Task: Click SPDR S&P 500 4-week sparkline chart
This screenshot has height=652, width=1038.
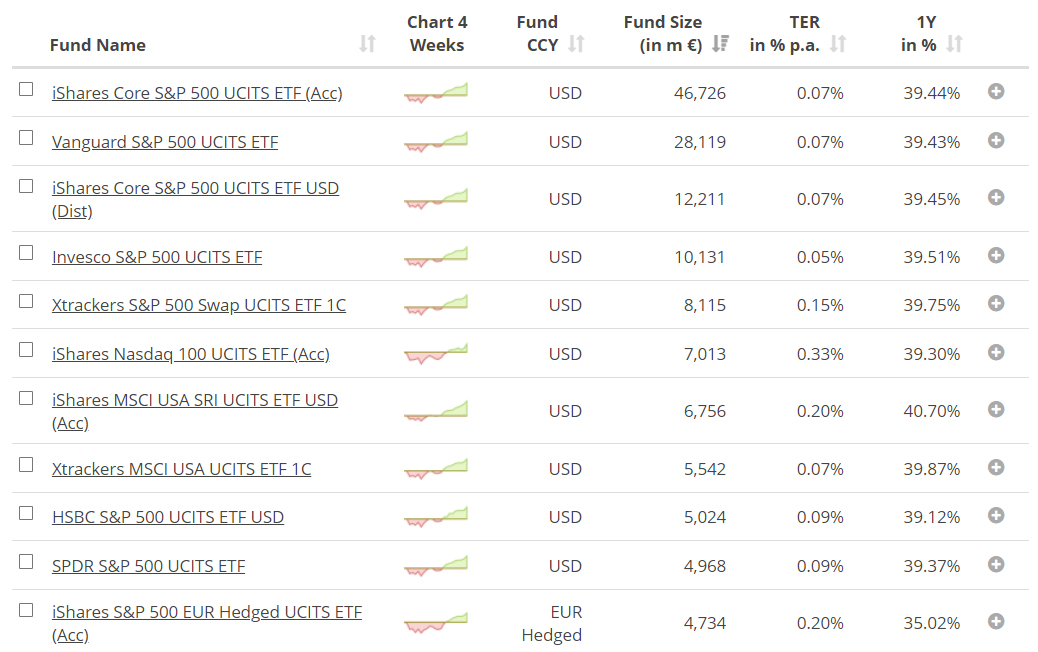Action: click(x=436, y=566)
